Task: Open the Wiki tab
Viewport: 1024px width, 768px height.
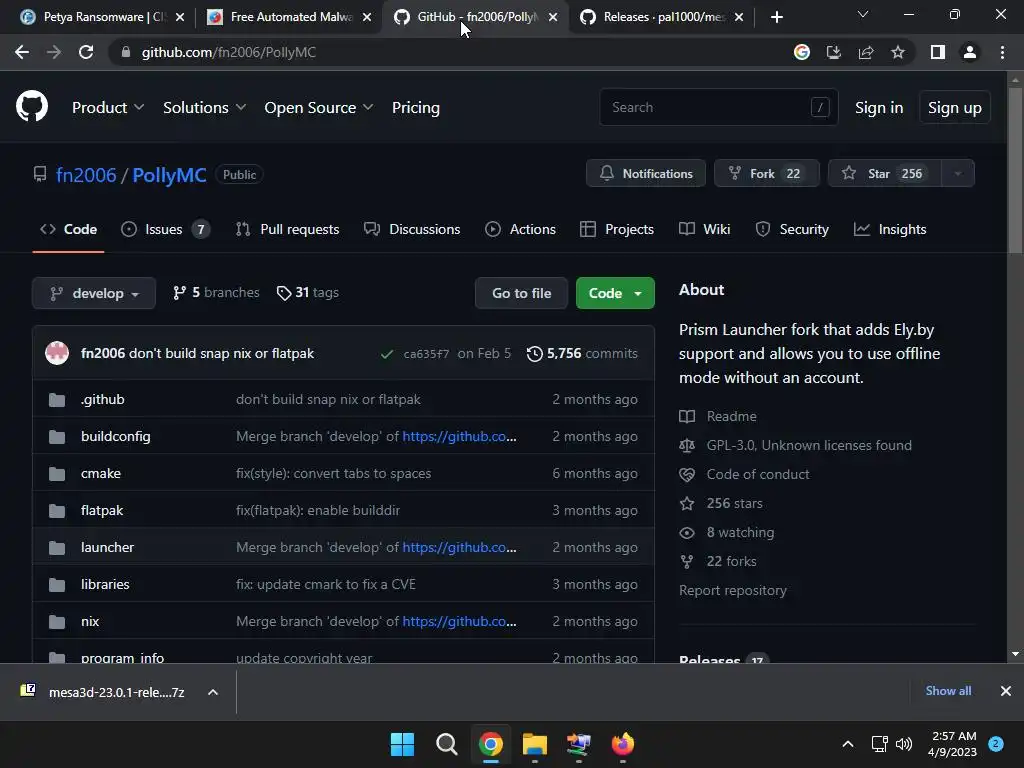Action: 705,229
